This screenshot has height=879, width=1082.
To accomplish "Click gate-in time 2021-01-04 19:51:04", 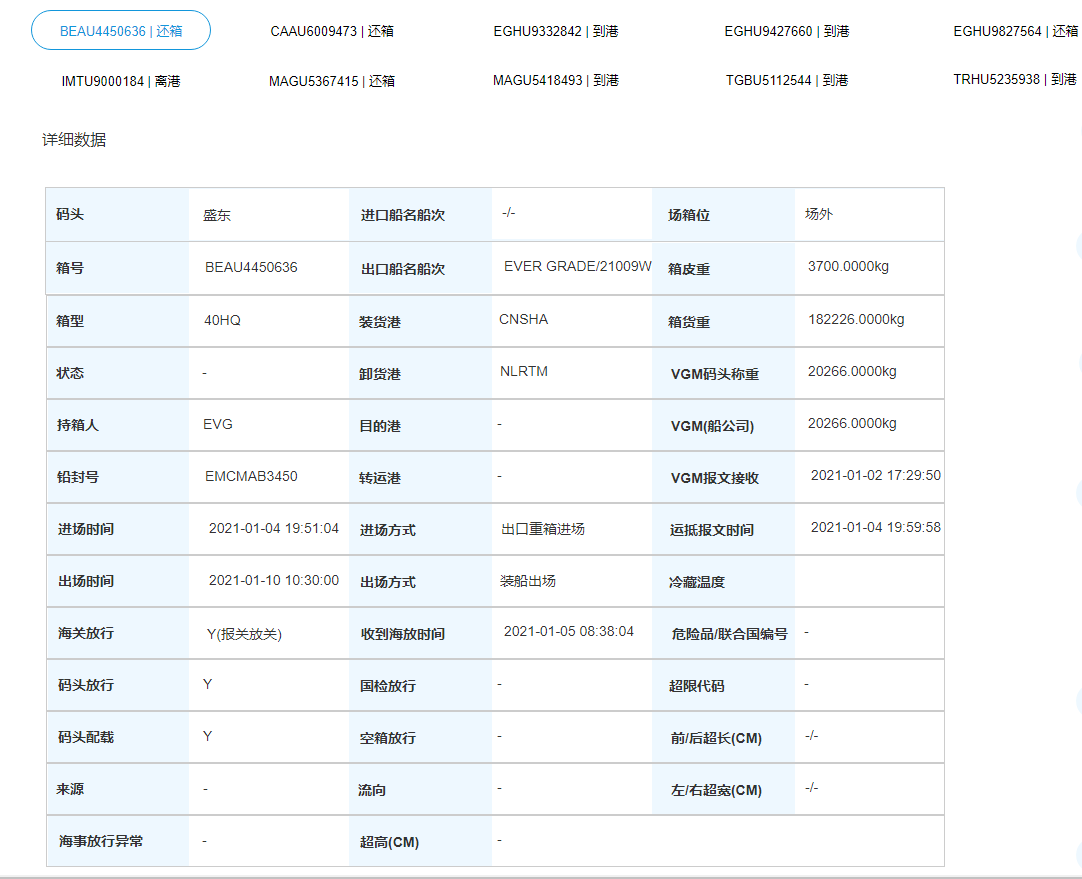I will point(274,529).
